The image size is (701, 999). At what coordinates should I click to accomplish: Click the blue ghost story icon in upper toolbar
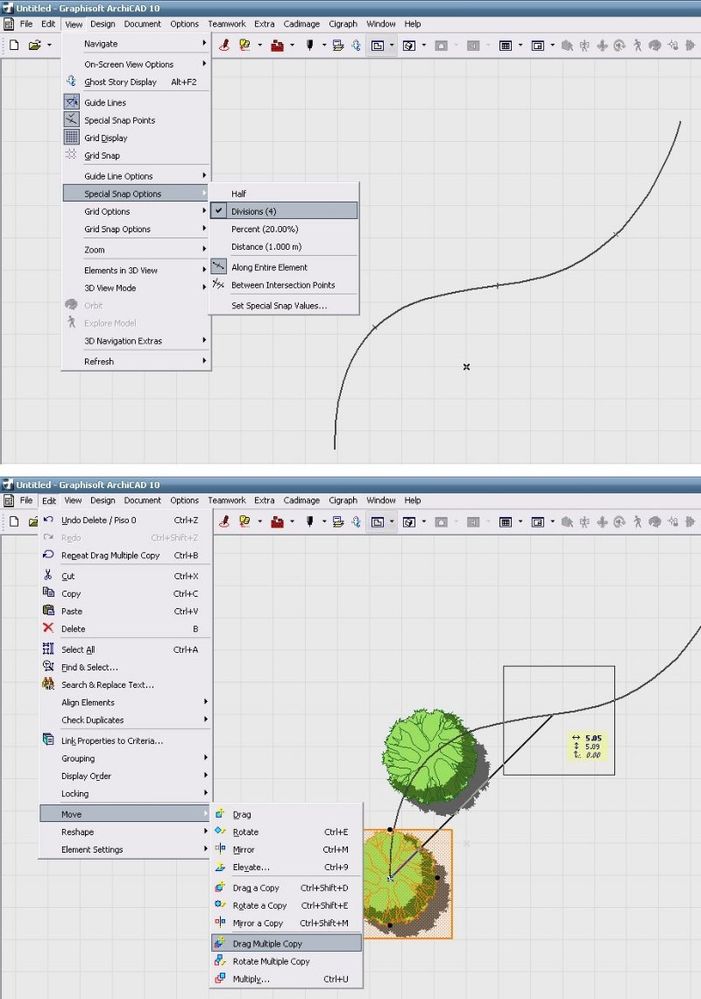coord(356,45)
